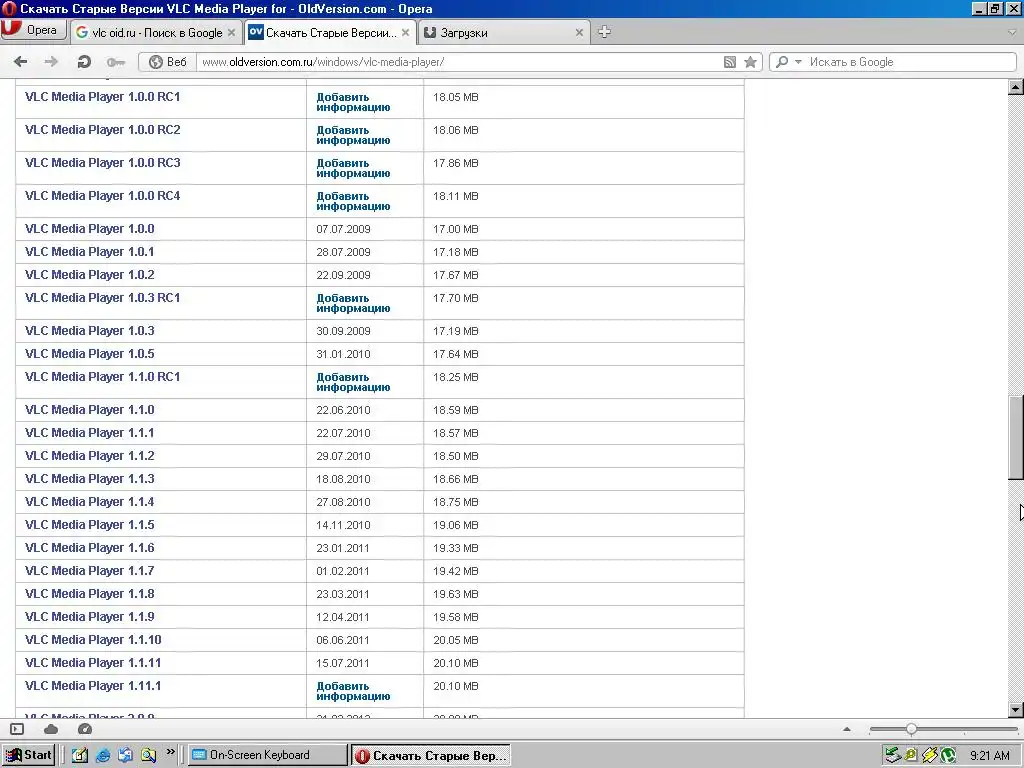Open VLC Media Player 1.0.0 RC3 link
Image resolution: width=1024 pixels, height=768 pixels.
pyautogui.click(x=103, y=162)
